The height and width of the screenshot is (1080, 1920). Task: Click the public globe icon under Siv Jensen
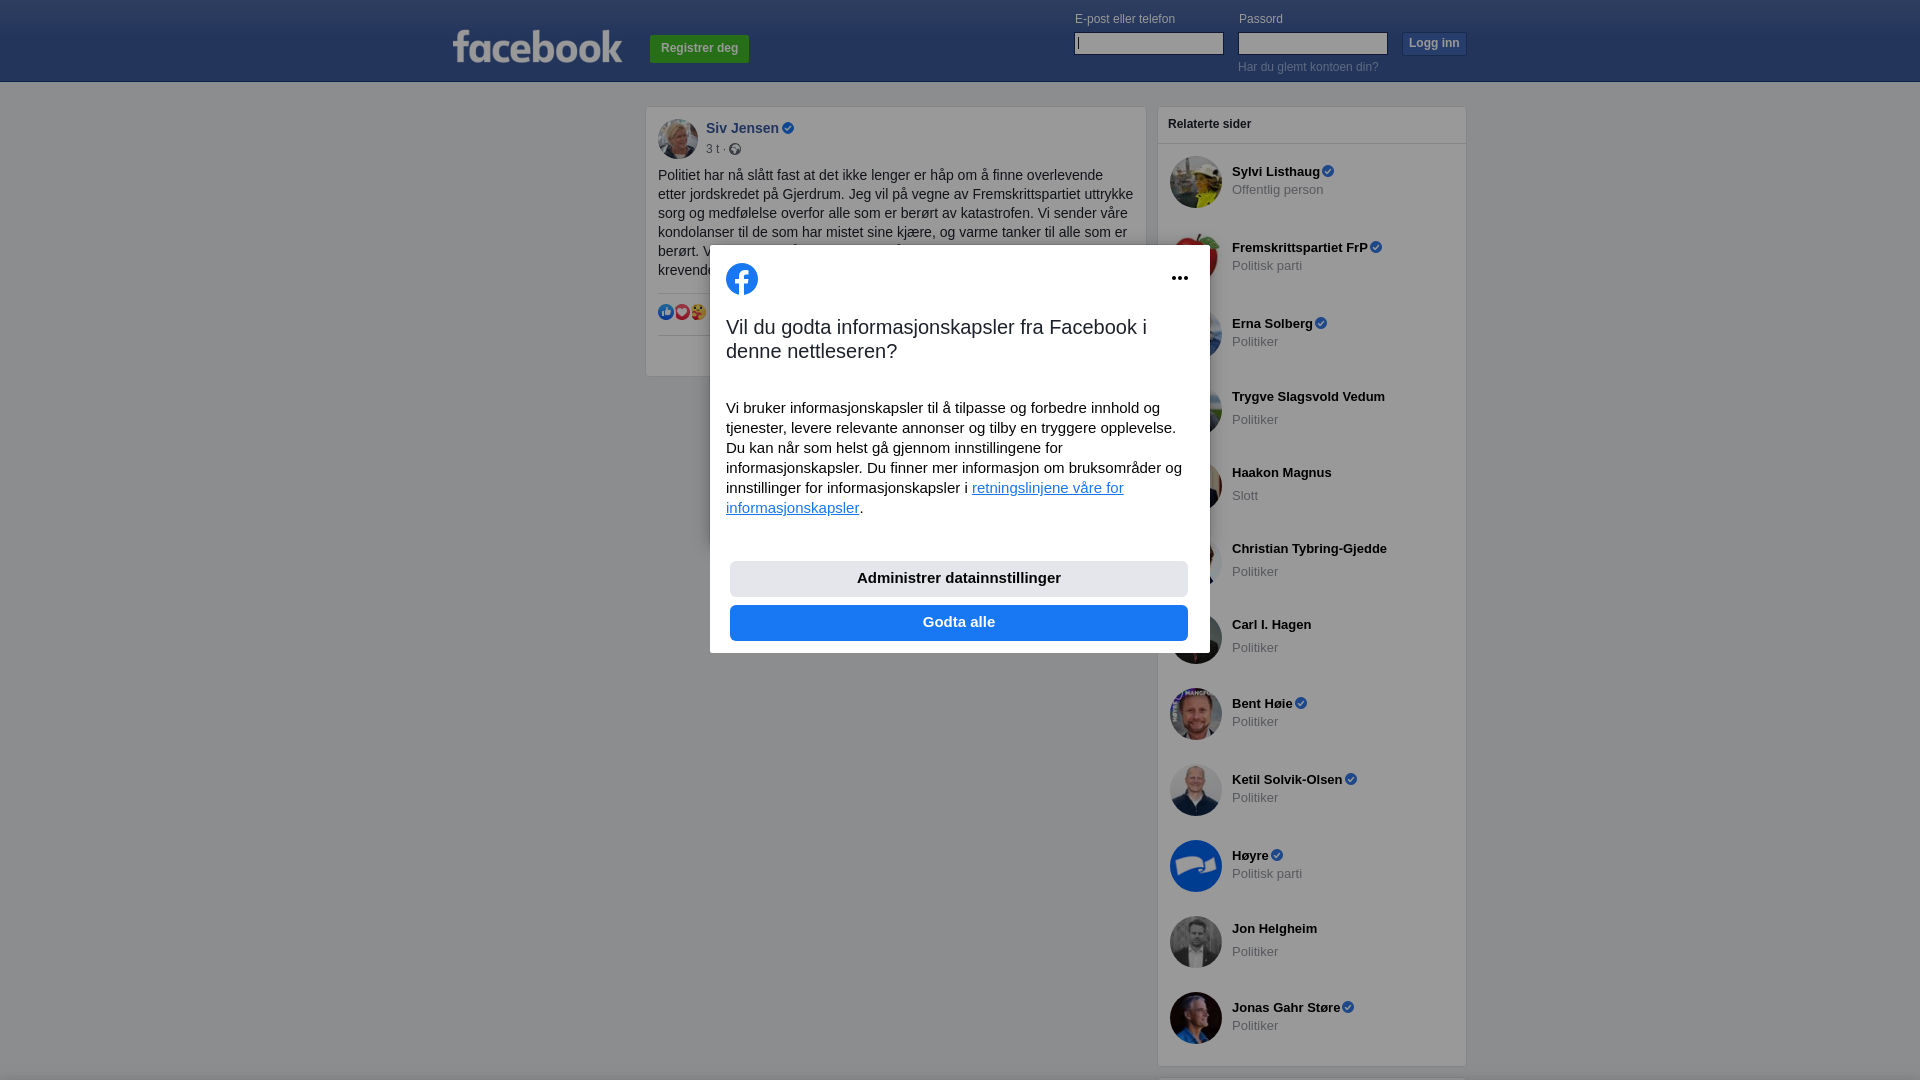[735, 149]
